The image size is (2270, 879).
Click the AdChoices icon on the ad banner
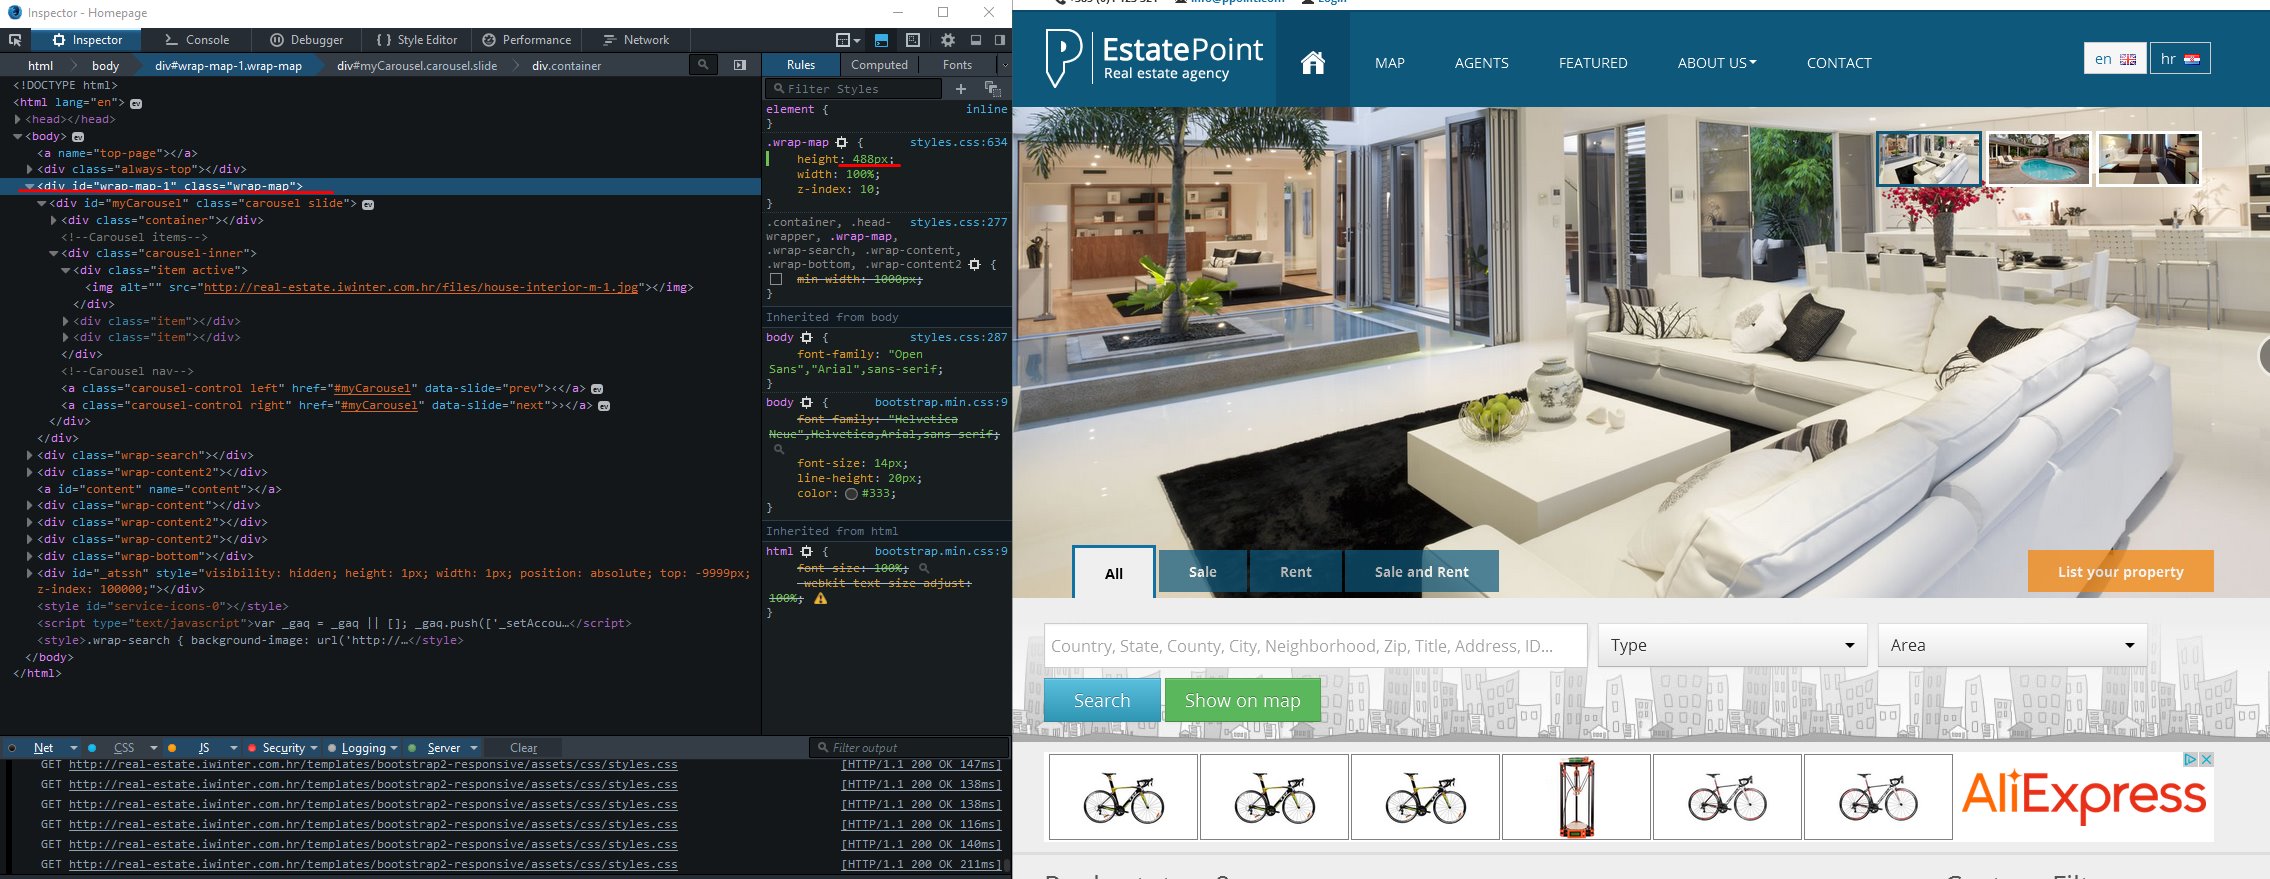coord(2189,760)
